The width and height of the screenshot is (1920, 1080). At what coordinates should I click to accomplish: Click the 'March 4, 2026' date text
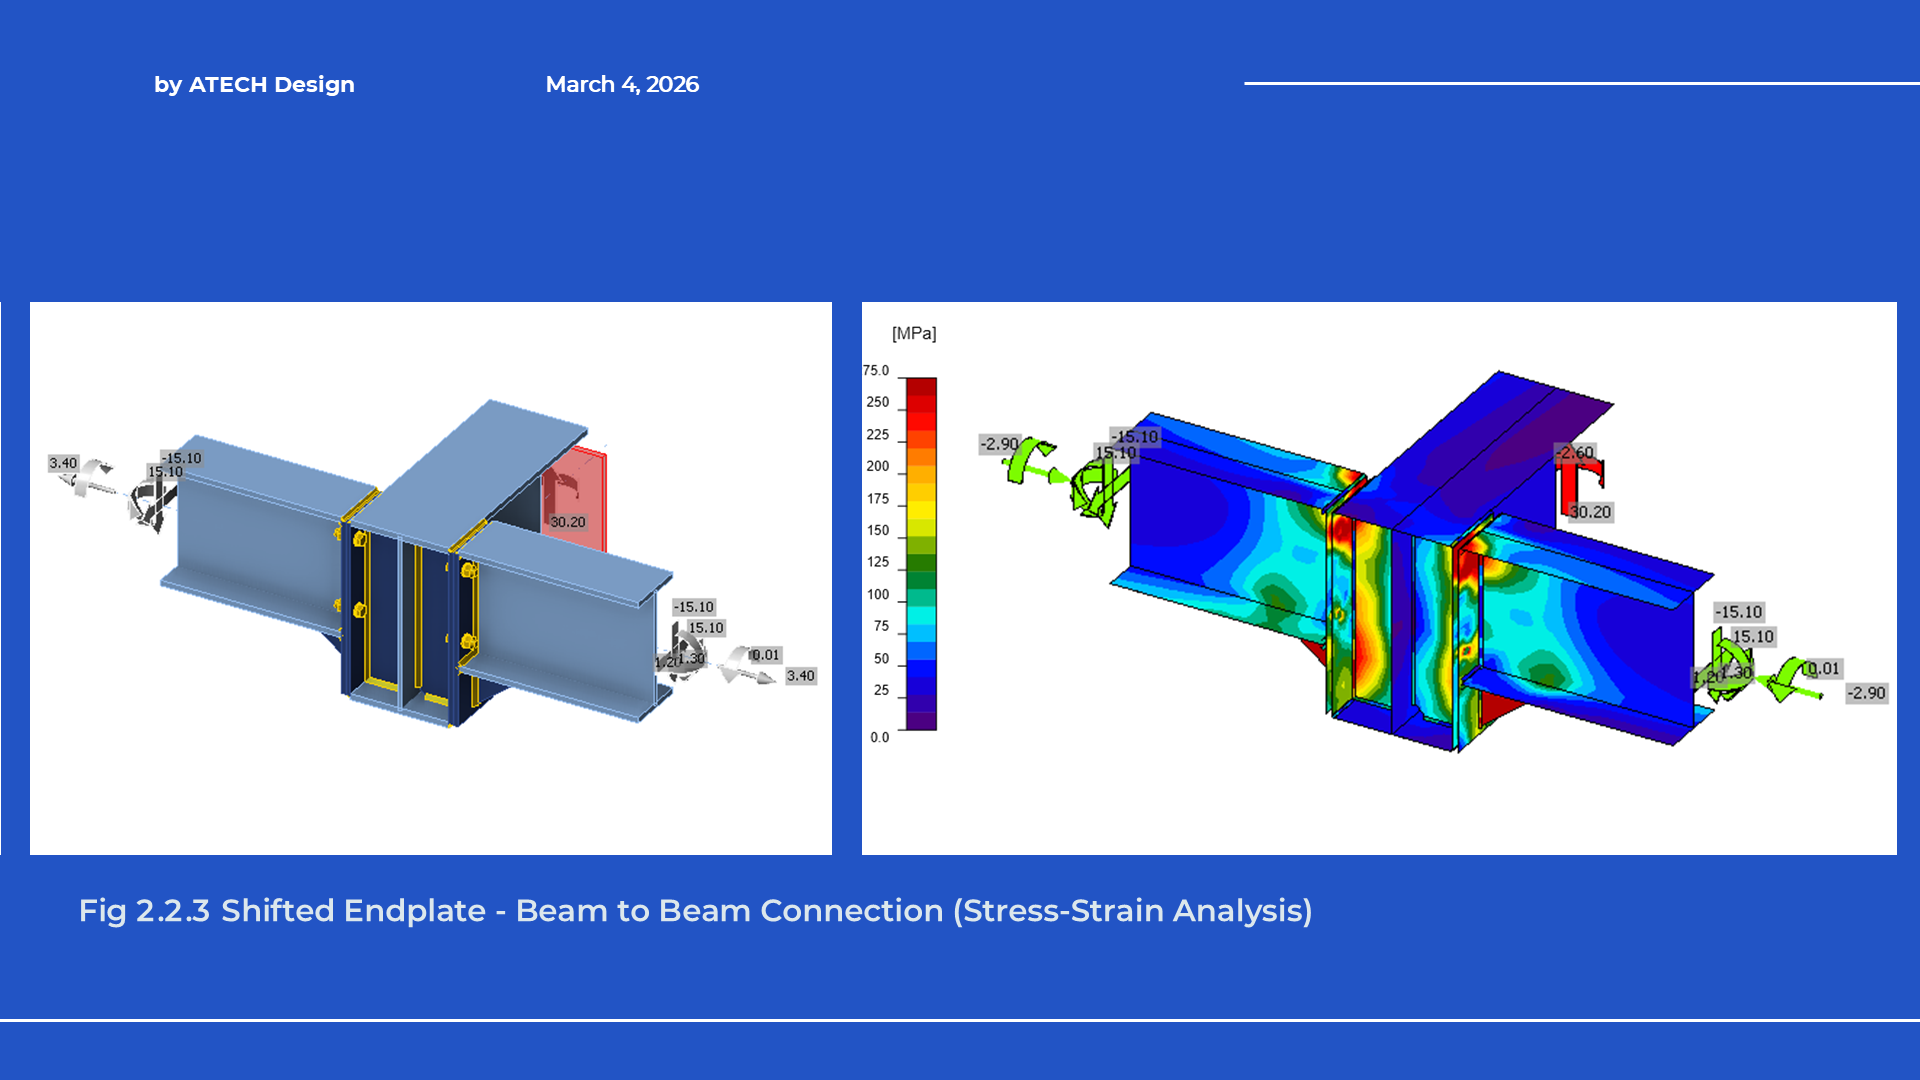tap(621, 85)
